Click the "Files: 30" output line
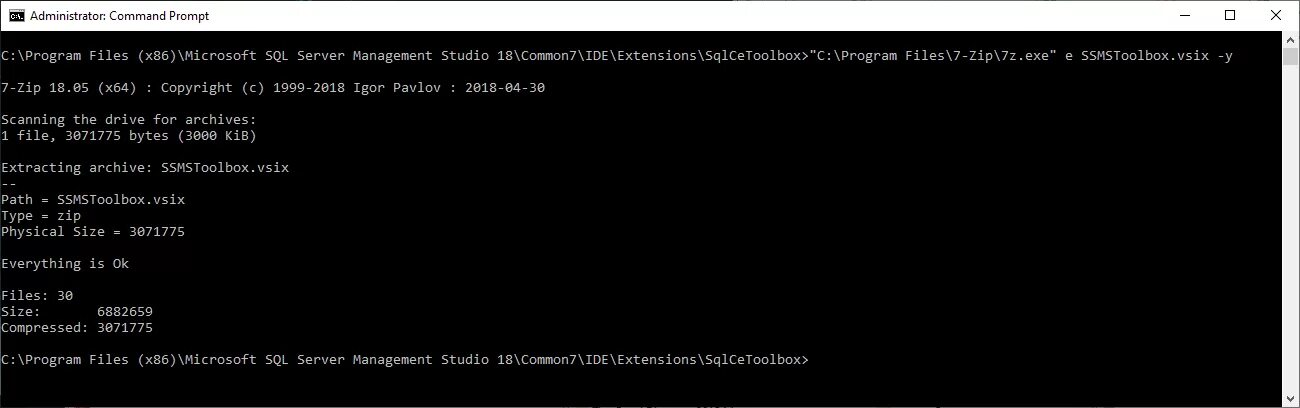Screen dimensions: 1300x408 [37, 296]
